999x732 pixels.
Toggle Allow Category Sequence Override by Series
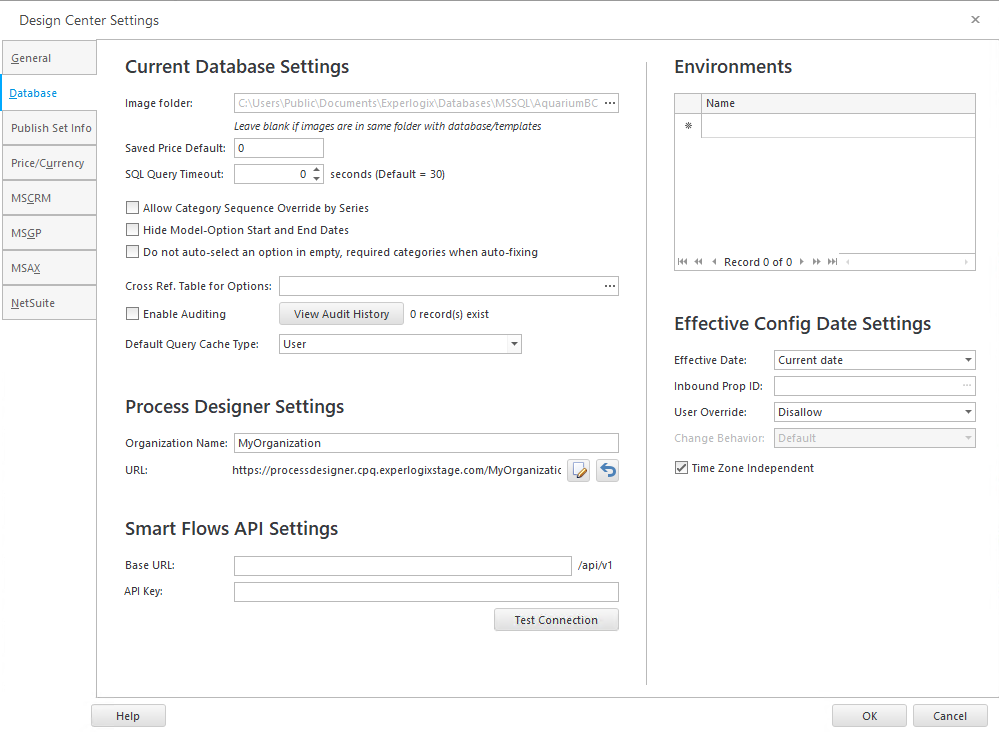pyautogui.click(x=133, y=208)
